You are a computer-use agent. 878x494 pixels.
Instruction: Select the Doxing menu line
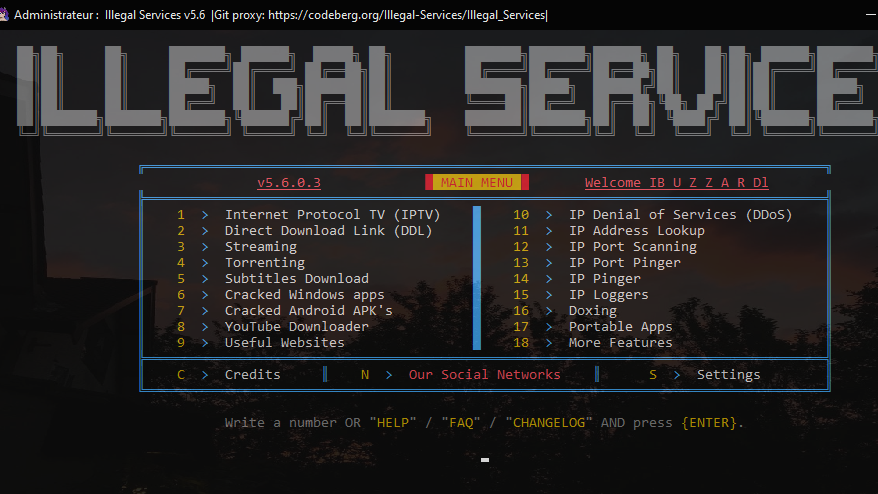pos(593,310)
